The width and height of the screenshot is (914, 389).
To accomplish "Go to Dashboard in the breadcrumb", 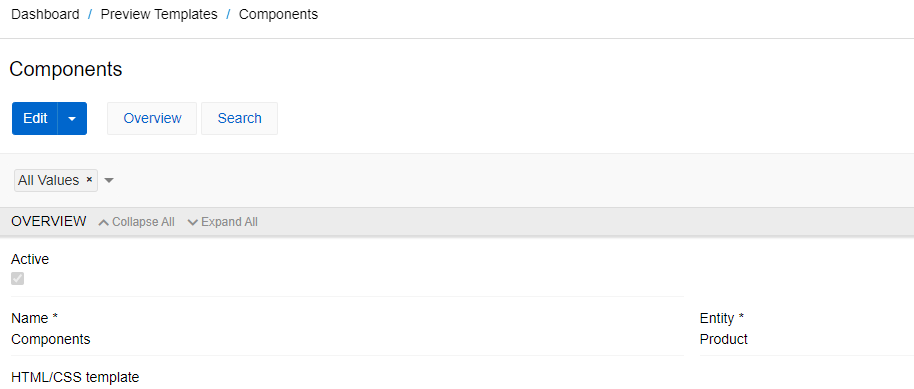I will tap(45, 15).
